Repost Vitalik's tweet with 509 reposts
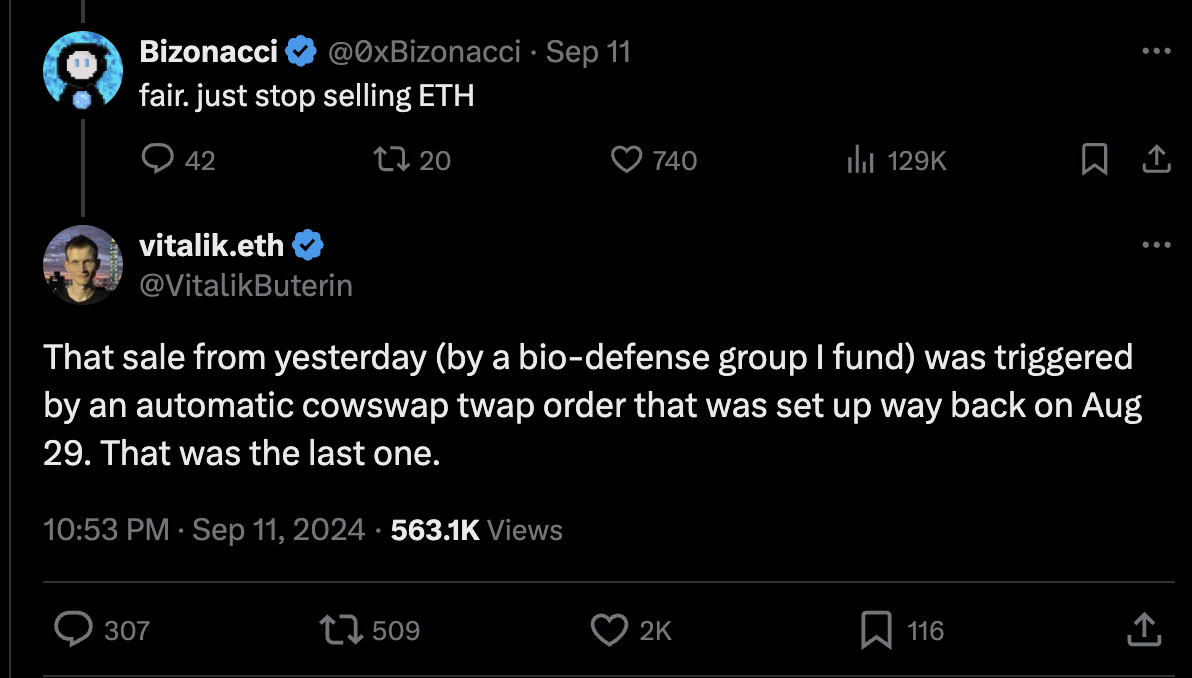This screenshot has width=1192, height=678. coord(339,629)
